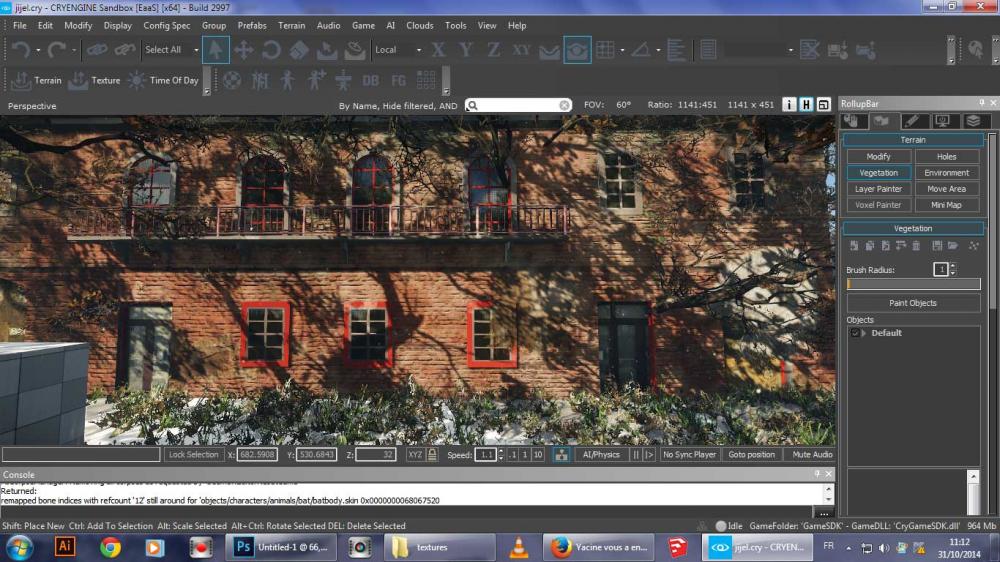1000x562 pixels.
Task: Open the Database View DB icon
Action: 371,80
